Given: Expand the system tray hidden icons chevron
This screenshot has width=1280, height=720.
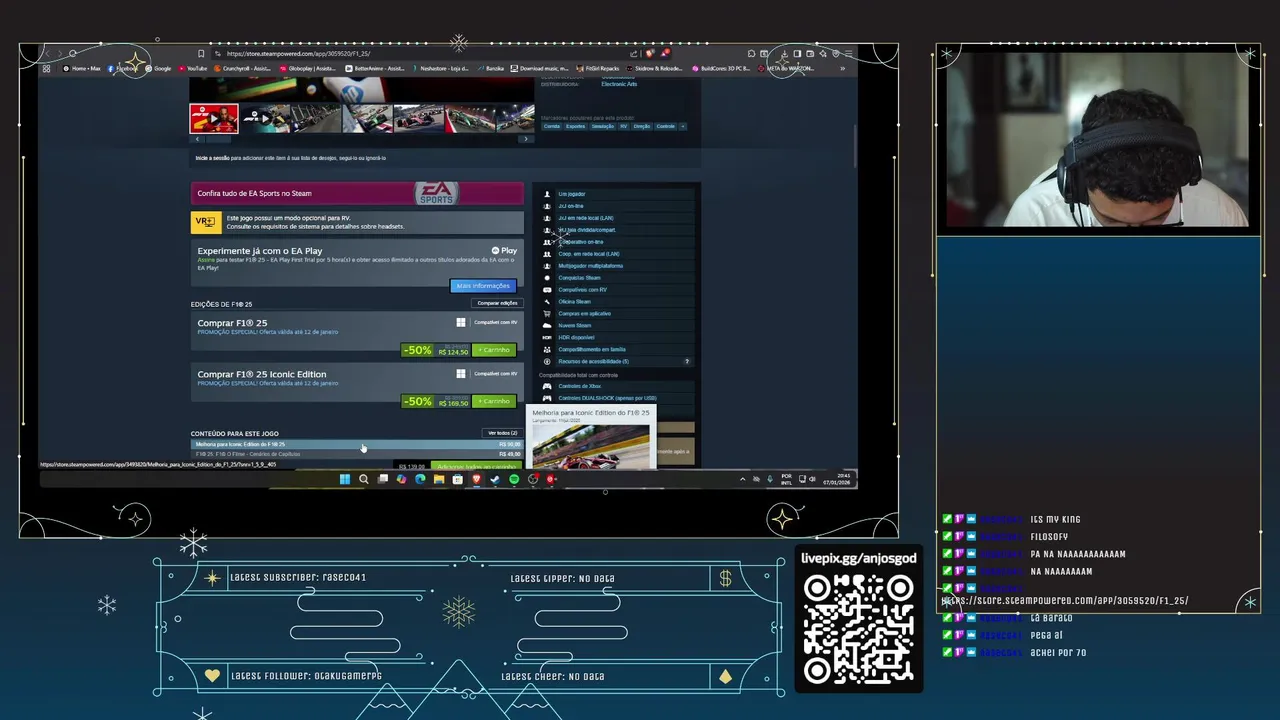Looking at the screenshot, I should 742,480.
